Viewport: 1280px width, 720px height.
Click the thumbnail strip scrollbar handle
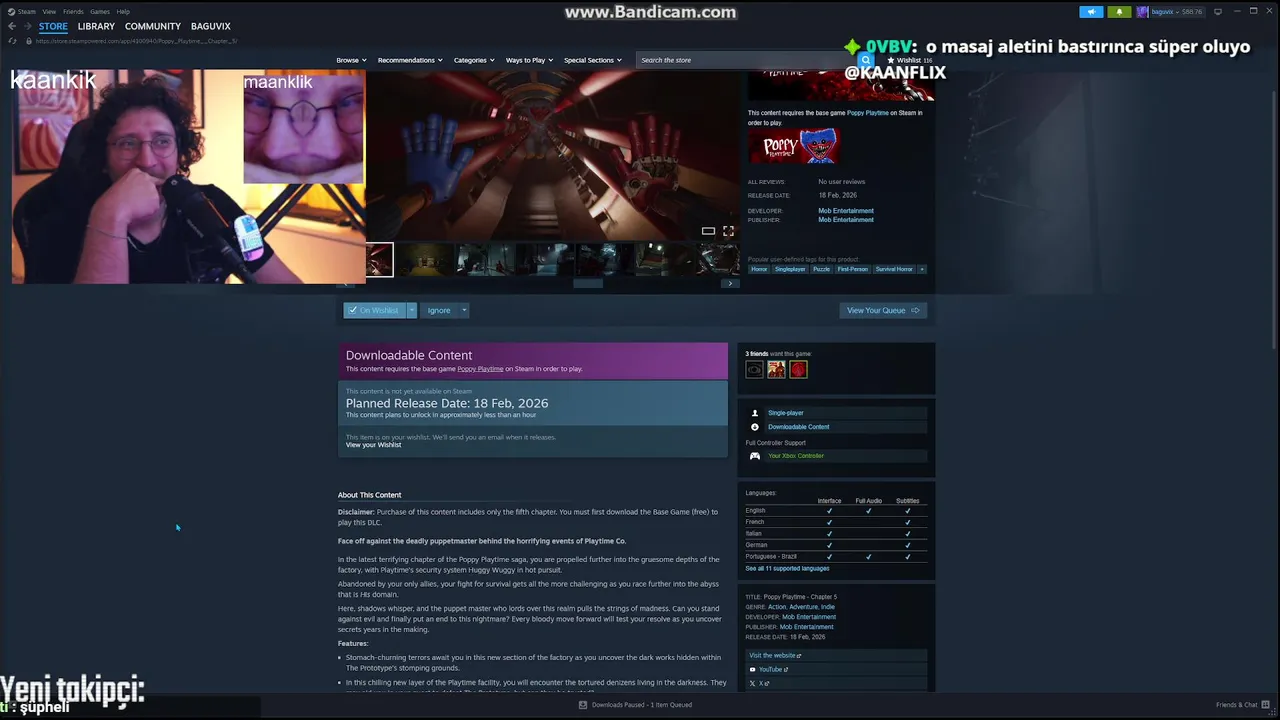tap(587, 283)
